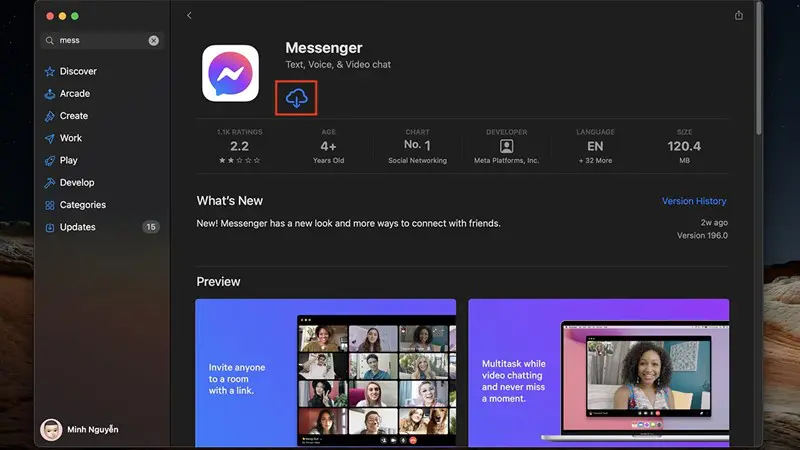
Task: Clear the search field with the X icon
Action: coord(154,41)
